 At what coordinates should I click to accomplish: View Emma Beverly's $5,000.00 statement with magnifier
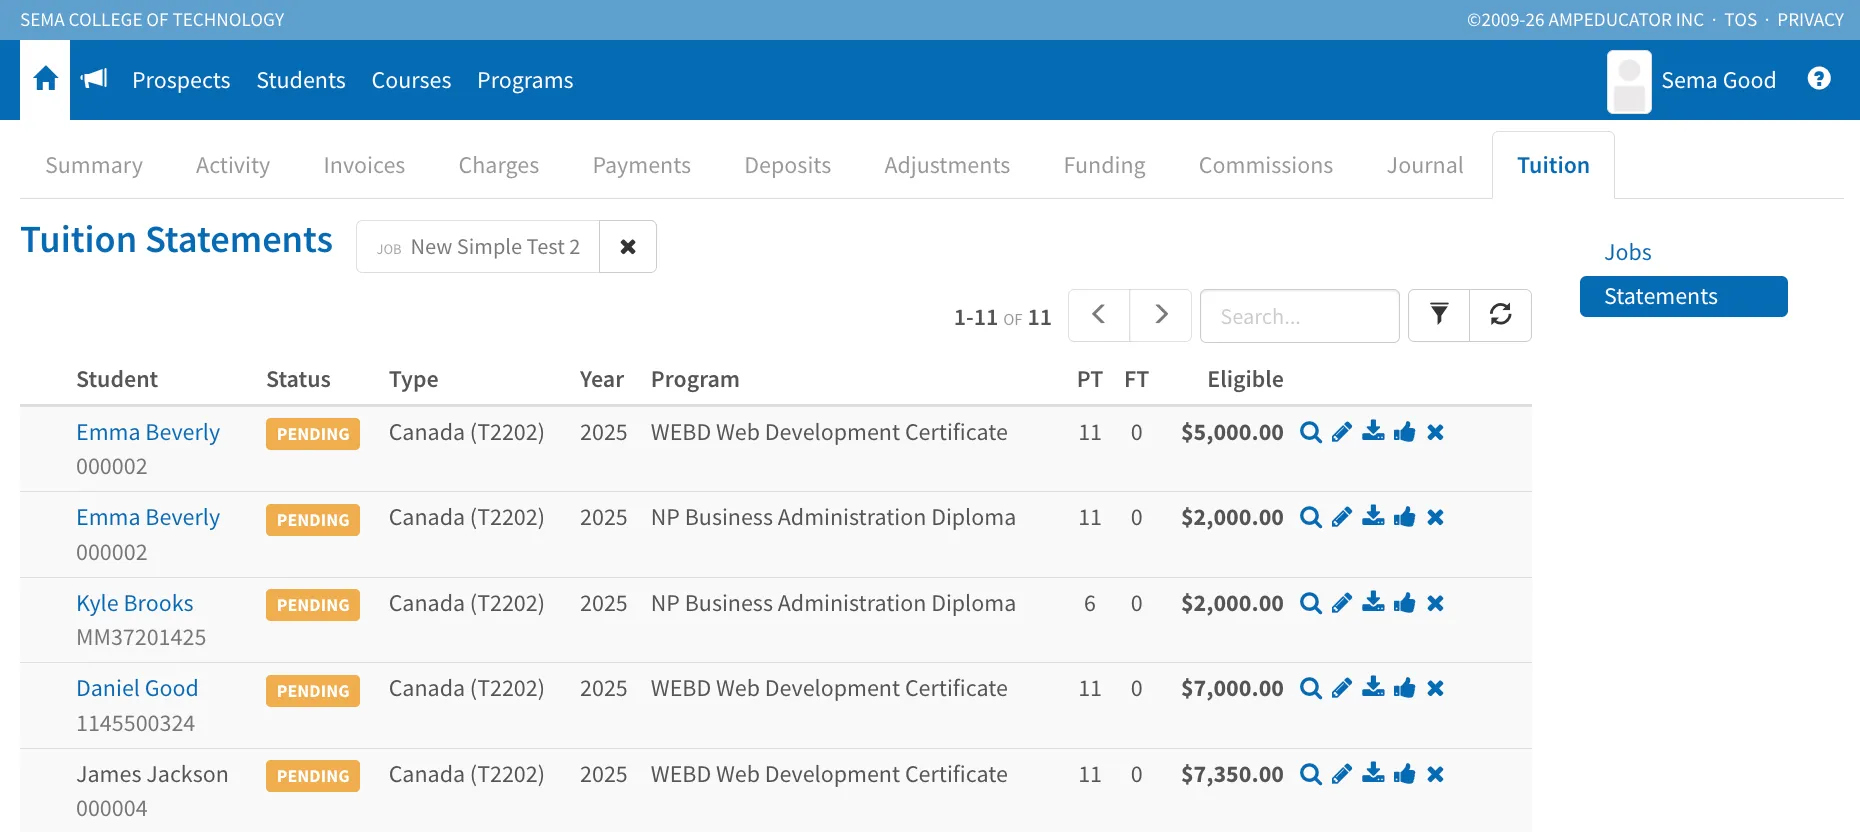1311,432
